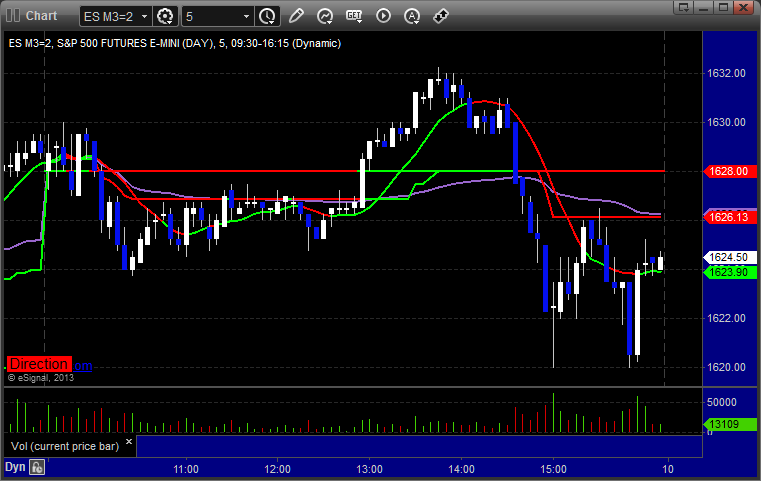Click the 1624.50 last price marker
This screenshot has height=481, width=761.
coord(729,257)
